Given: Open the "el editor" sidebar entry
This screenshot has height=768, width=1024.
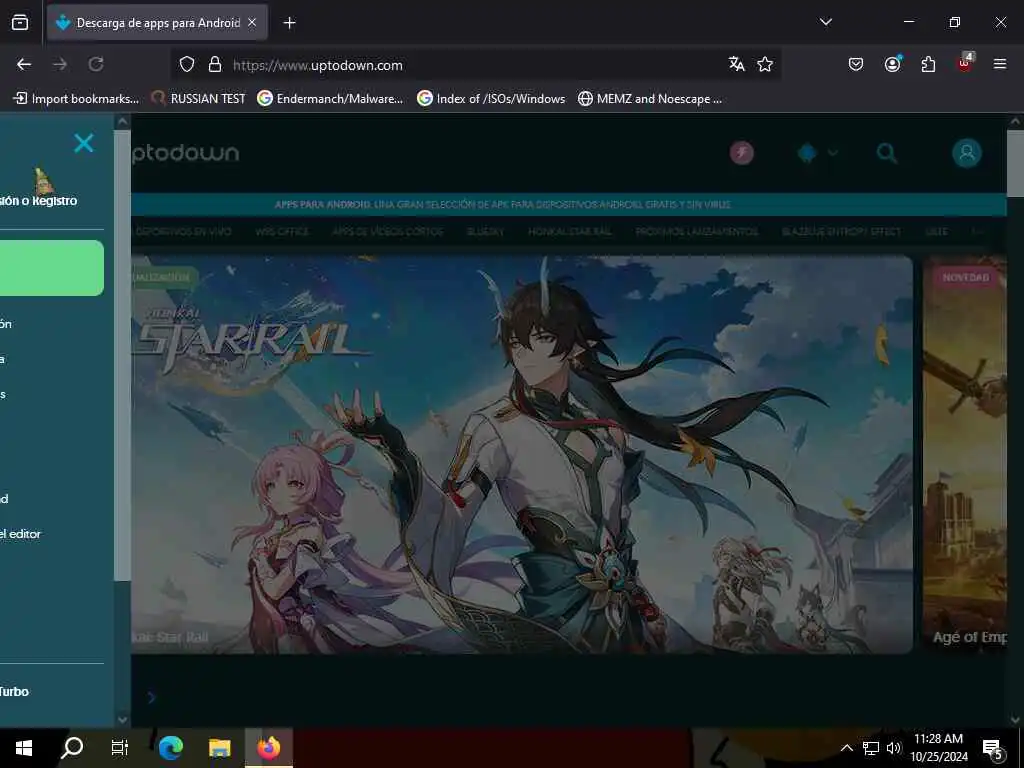Looking at the screenshot, I should [20, 534].
